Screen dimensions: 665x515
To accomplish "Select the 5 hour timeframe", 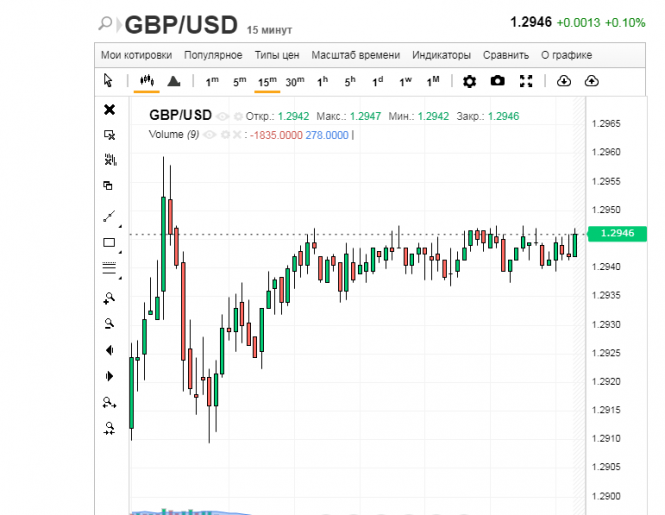I will 350,81.
